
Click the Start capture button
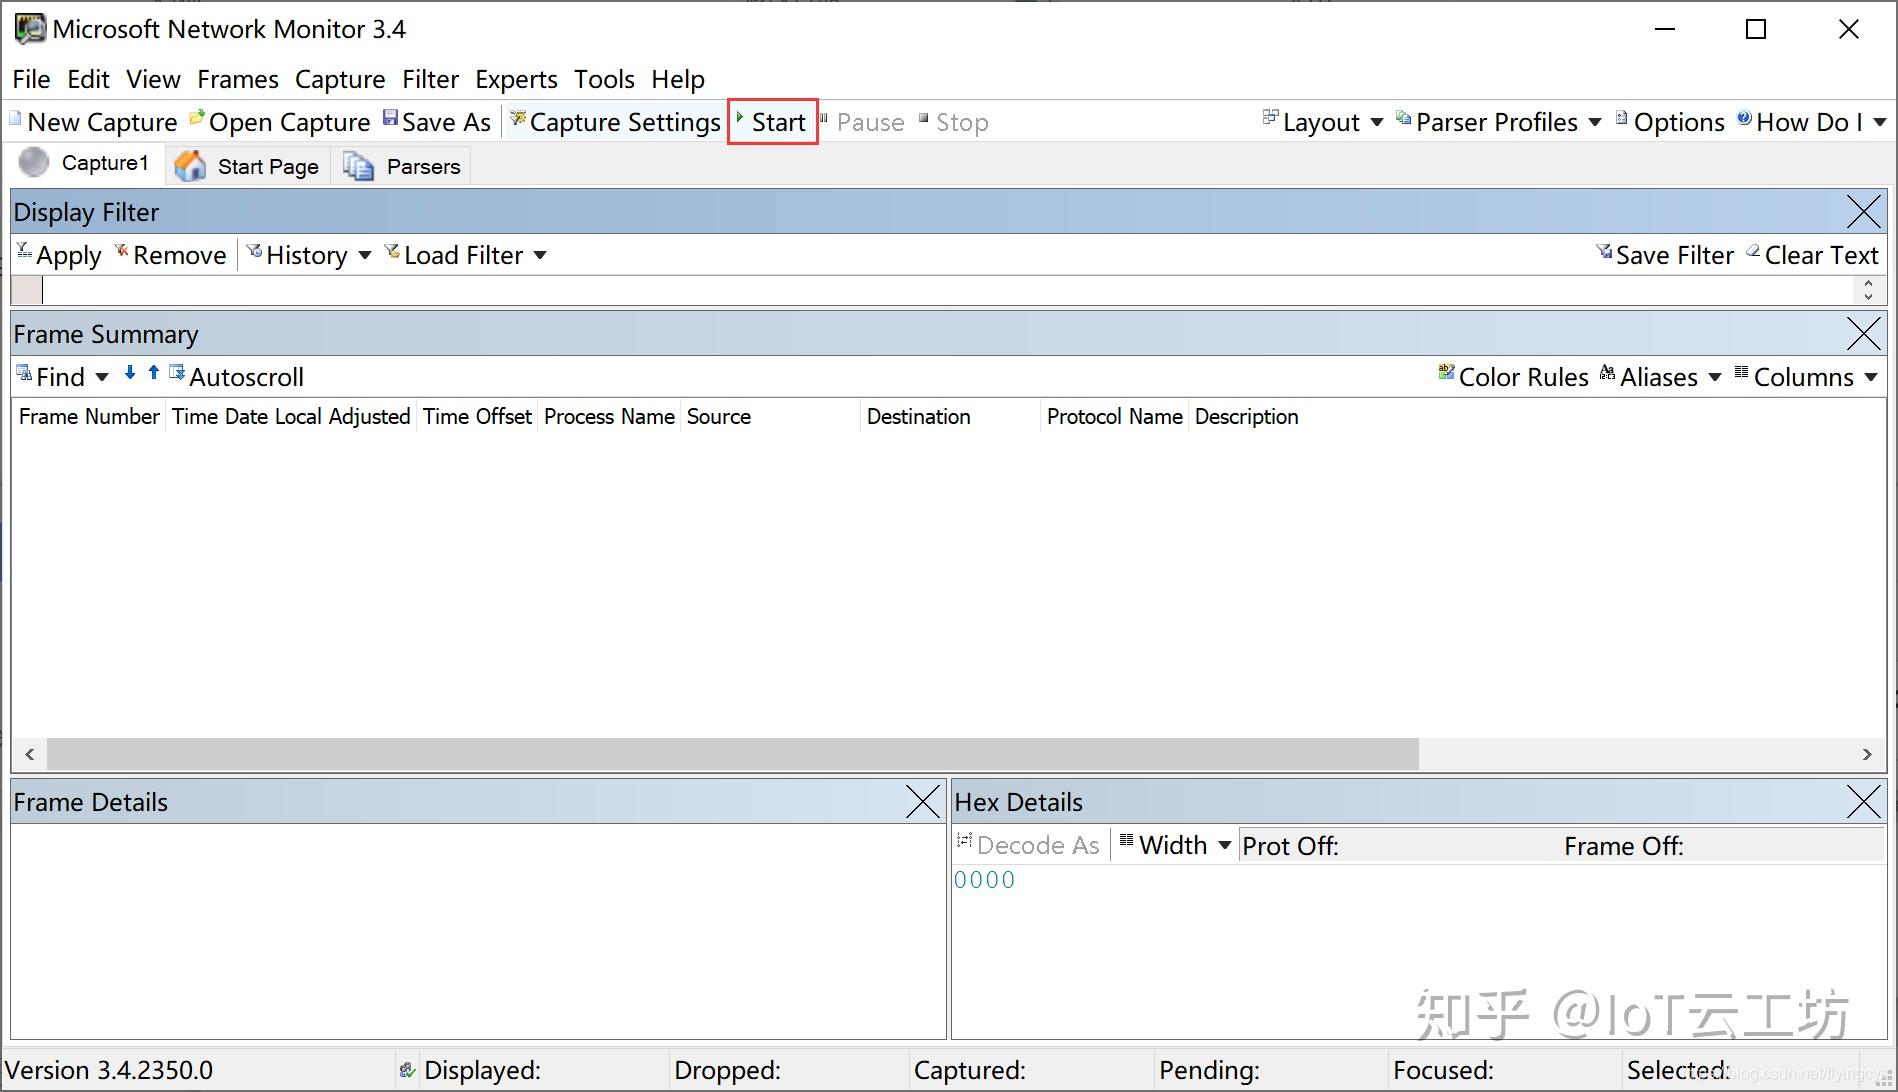point(772,121)
